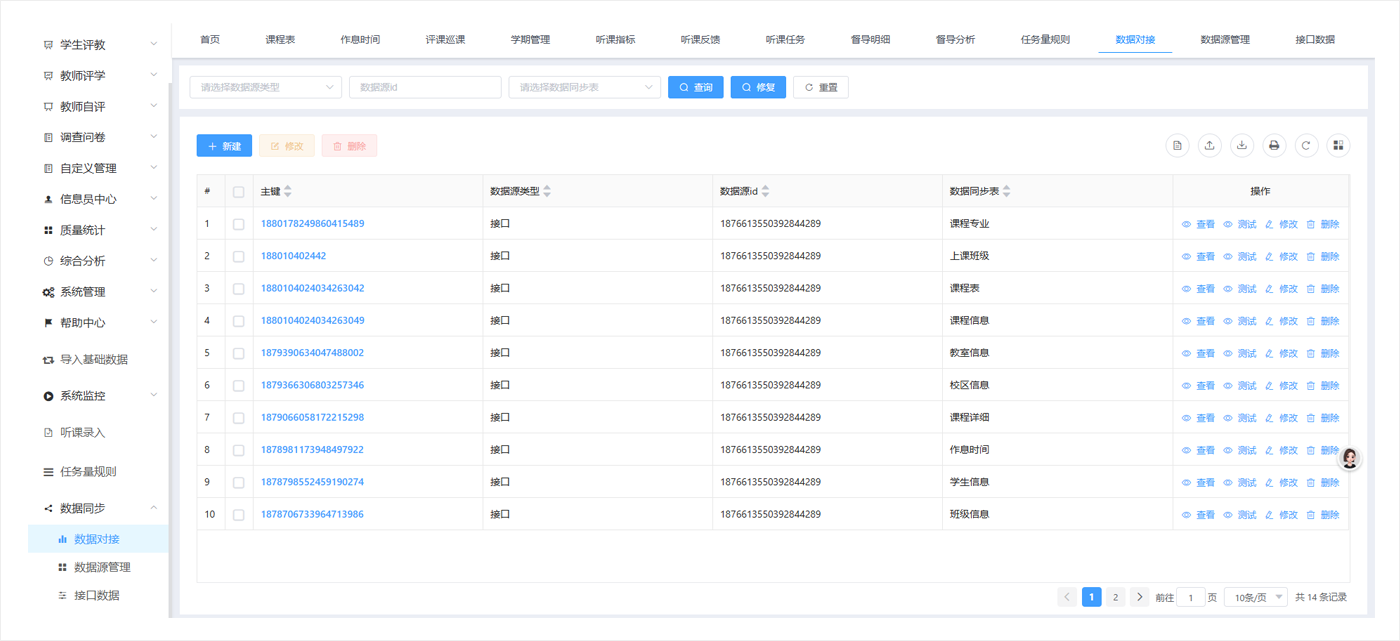1400x641 pixels.
Task: Open the 请选择数据同步表 dropdown
Action: click(584, 88)
